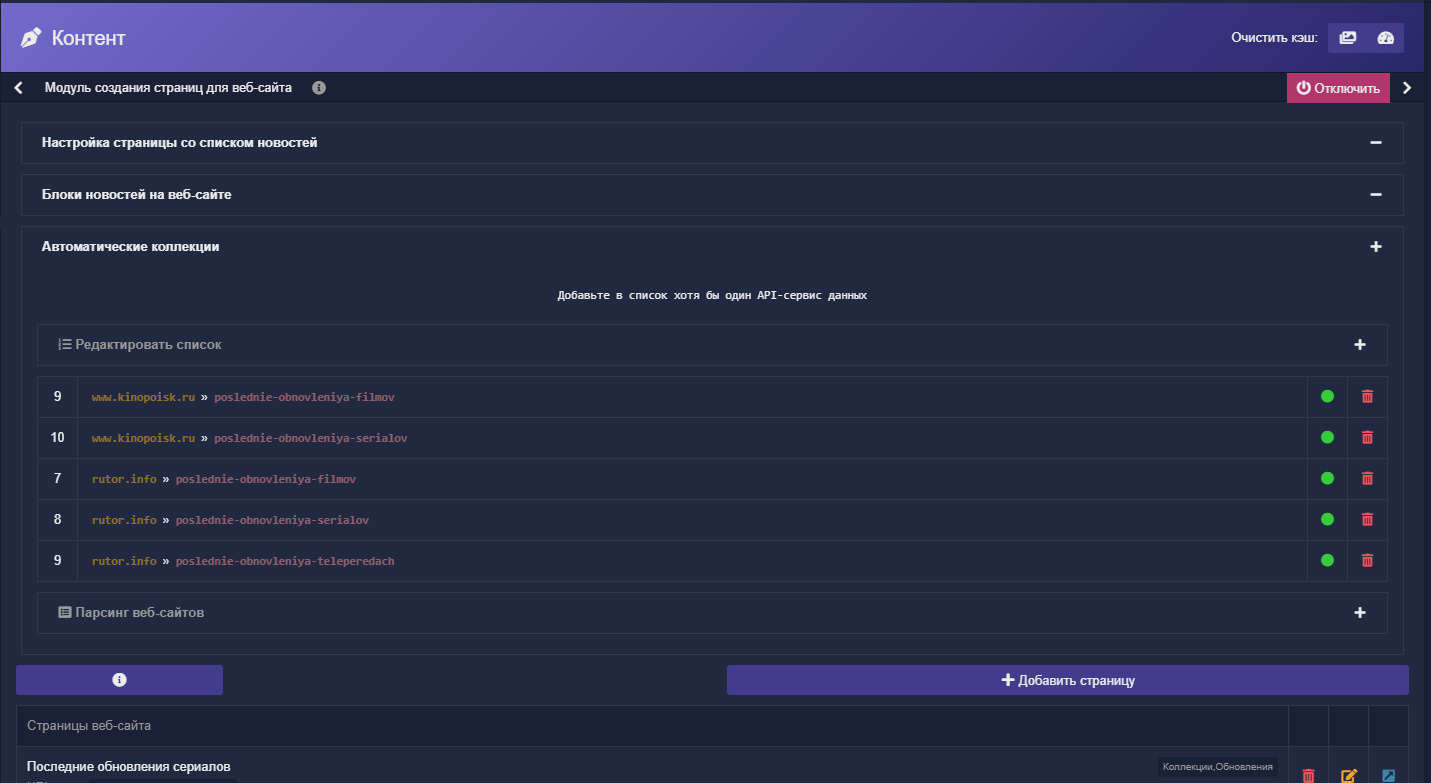Viewport: 1431px width, 783px height.
Task: Expand the Автоматические коллекции section
Action: [1376, 247]
